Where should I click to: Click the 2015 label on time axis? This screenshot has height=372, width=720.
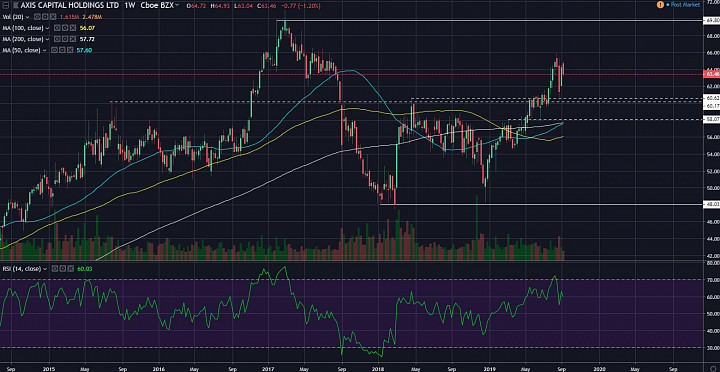coord(49,368)
